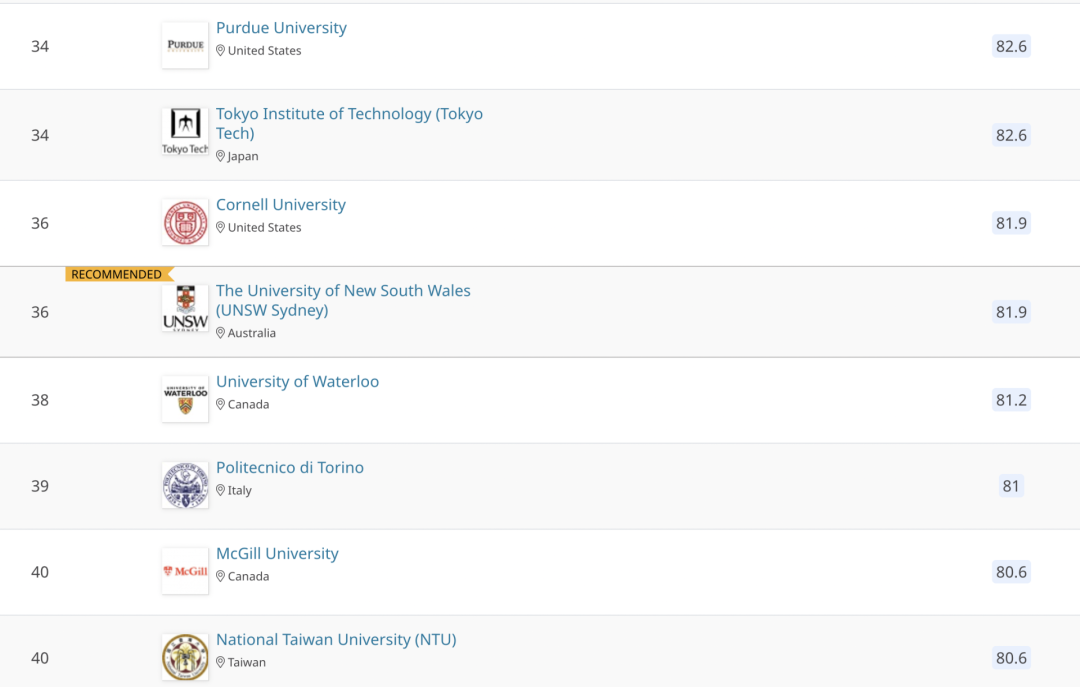
Task: Click the Purdue University logo
Action: point(185,45)
